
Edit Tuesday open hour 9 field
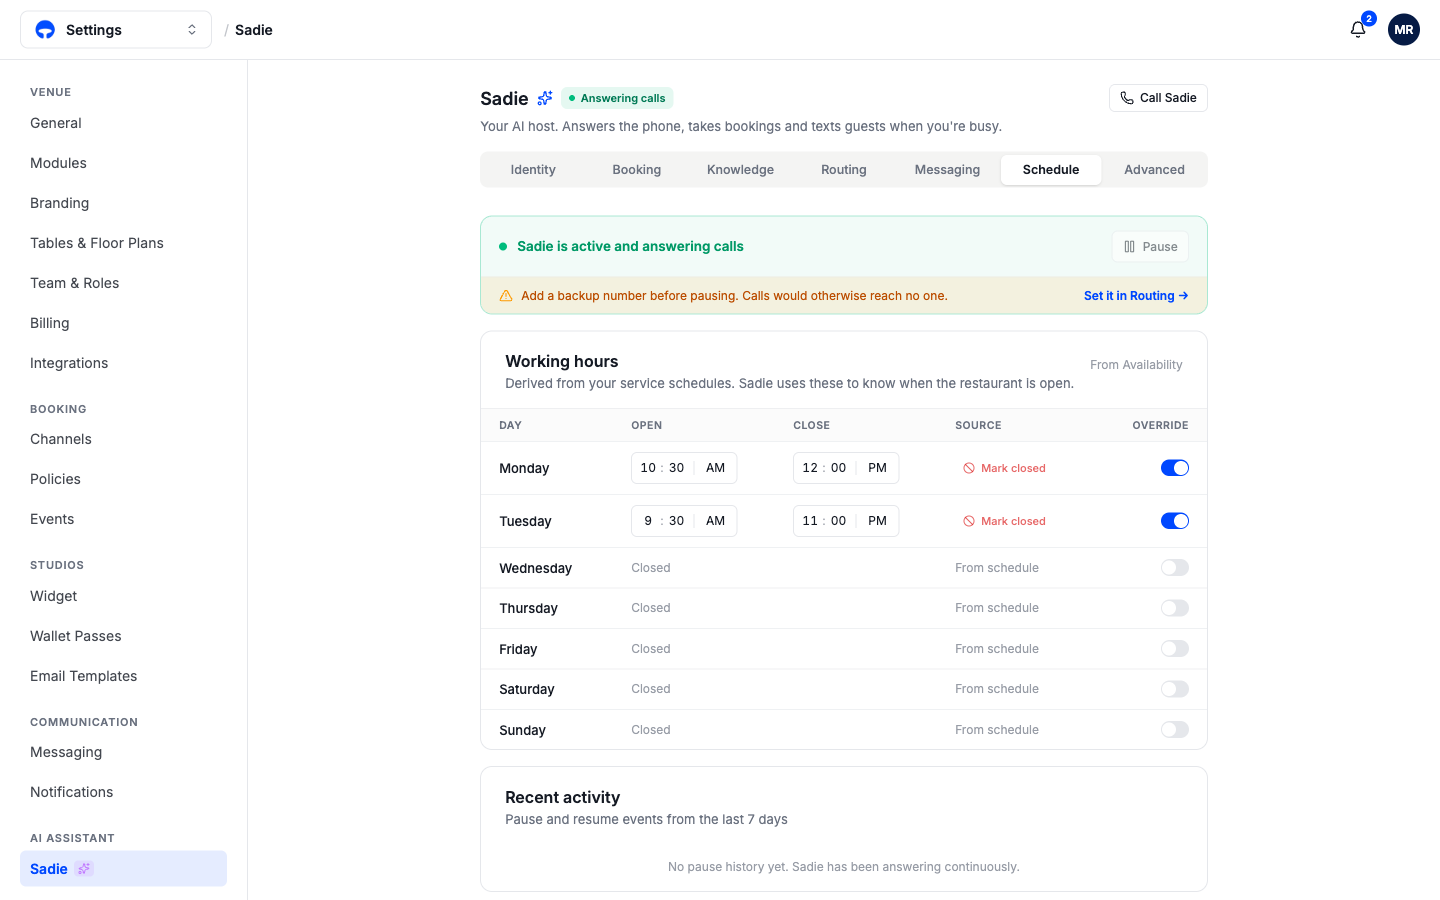[648, 521]
